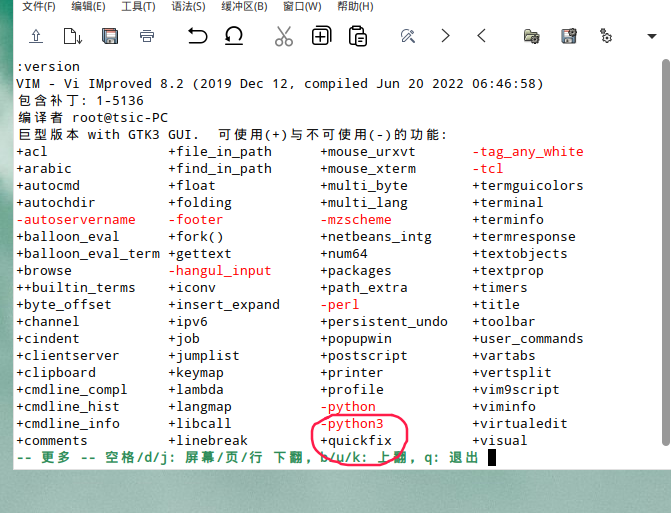
Task: Click the -mzscheme feature entry
Action: pyautogui.click(x=356, y=219)
